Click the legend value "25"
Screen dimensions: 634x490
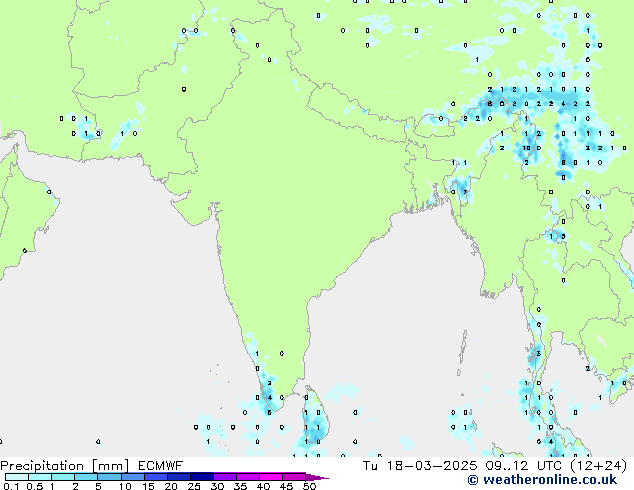tap(194, 486)
